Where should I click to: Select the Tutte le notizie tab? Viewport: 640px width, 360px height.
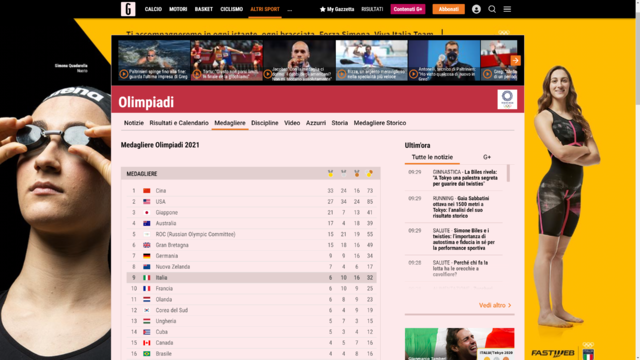[x=432, y=157]
